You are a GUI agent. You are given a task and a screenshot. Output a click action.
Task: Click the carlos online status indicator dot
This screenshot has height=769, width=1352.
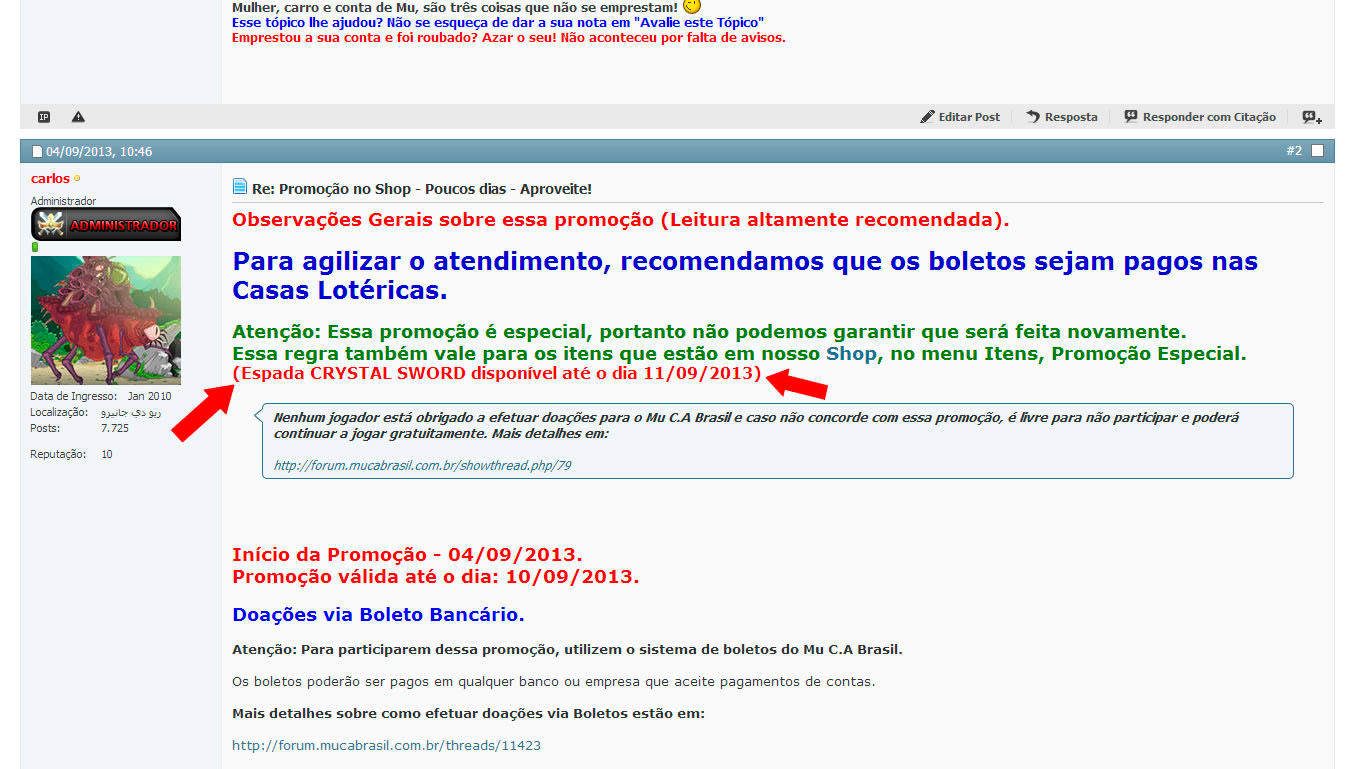point(77,179)
